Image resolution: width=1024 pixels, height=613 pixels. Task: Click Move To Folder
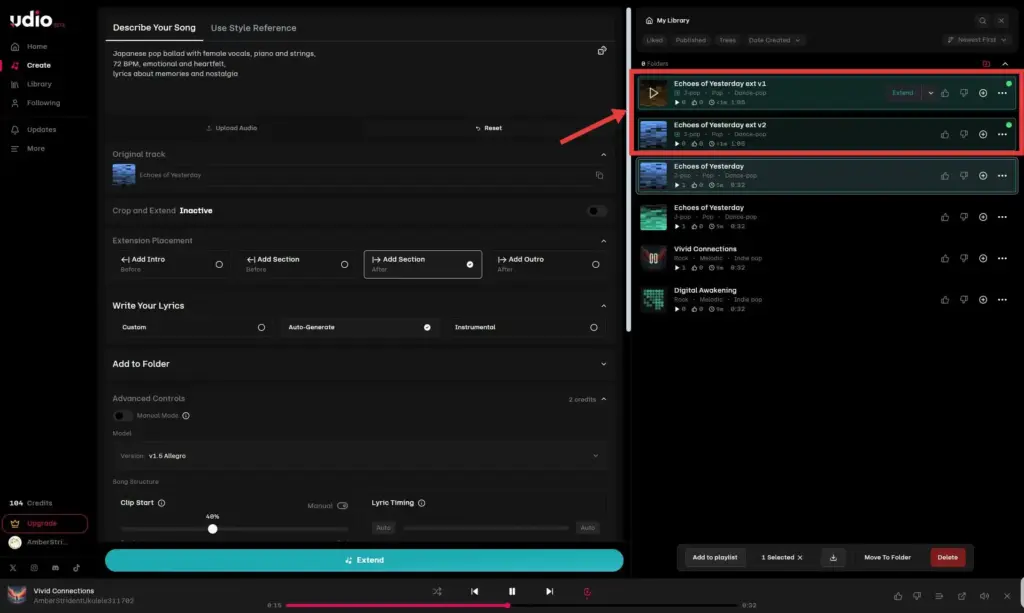(887, 558)
